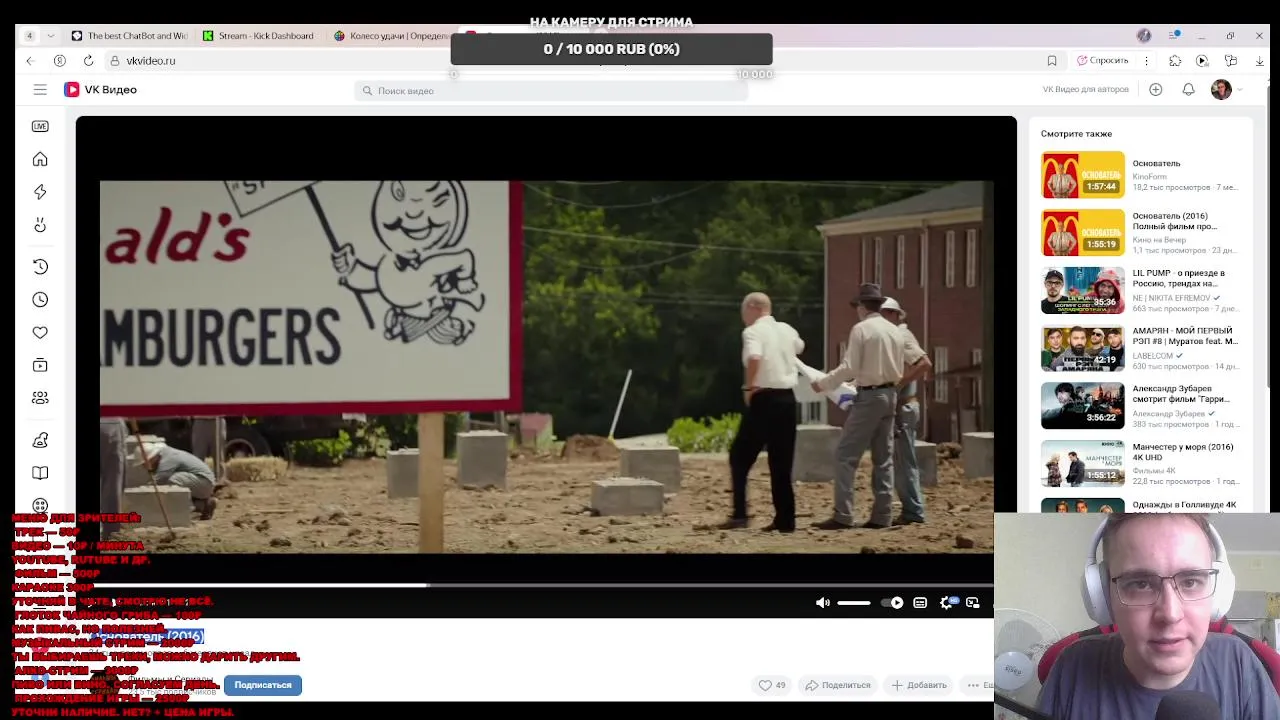Switch to The best ChatBot tab
The image size is (1280, 720).
click(129, 36)
